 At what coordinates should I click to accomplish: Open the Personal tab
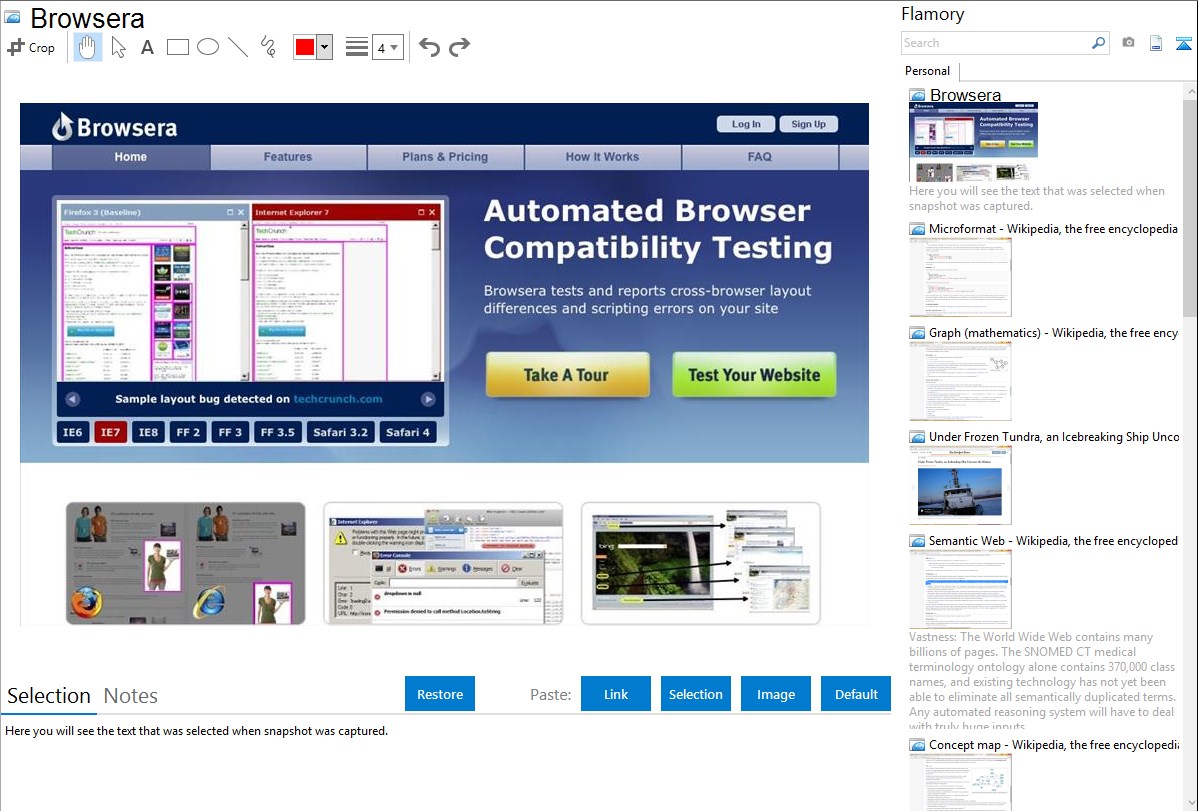(927, 71)
